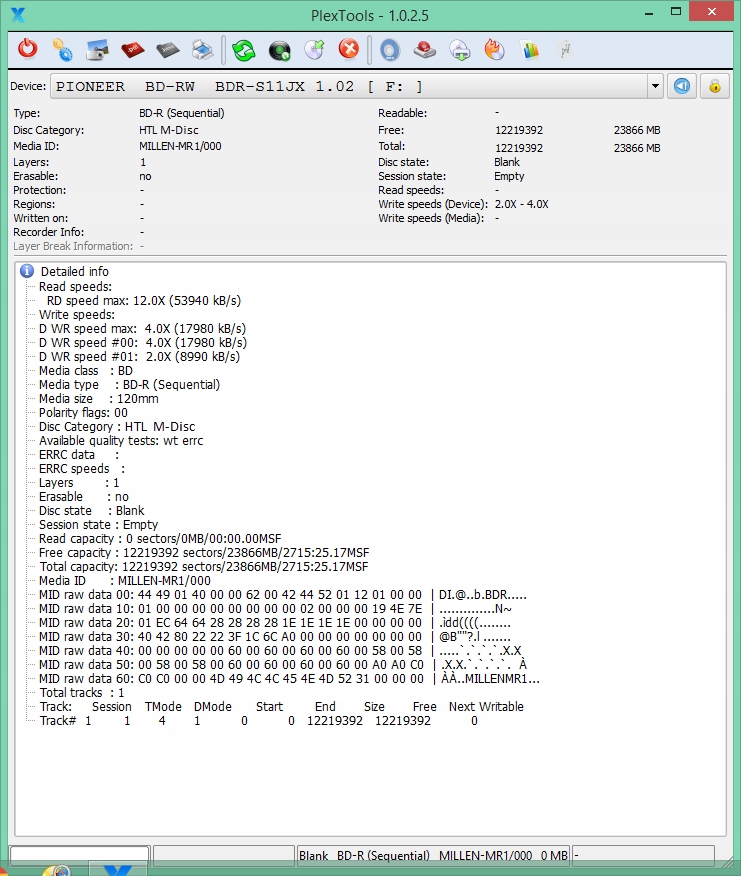Select the Read speeds tree node
Image resolution: width=741 pixels, height=876 pixels.
75,286
